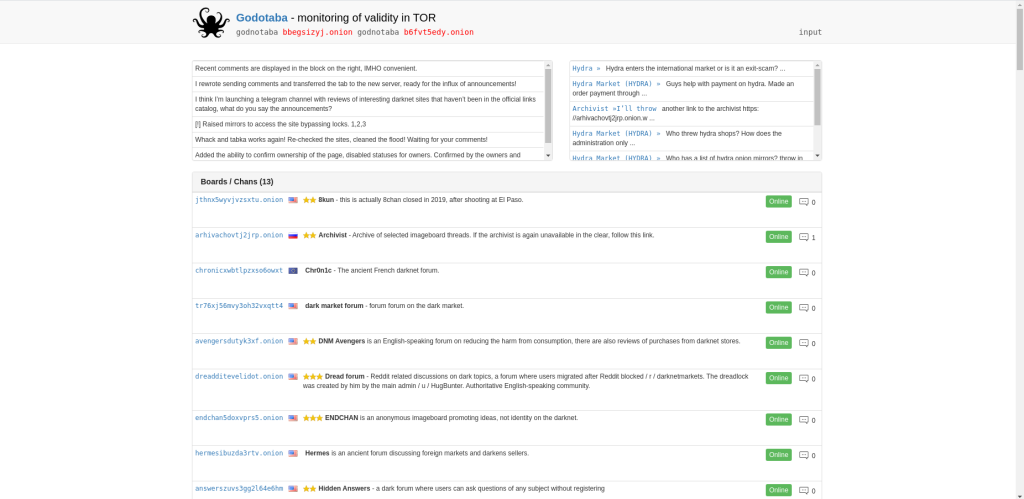1024x499 pixels.
Task: Open the 'Hydra »' recent comment link
Action: pos(586,68)
